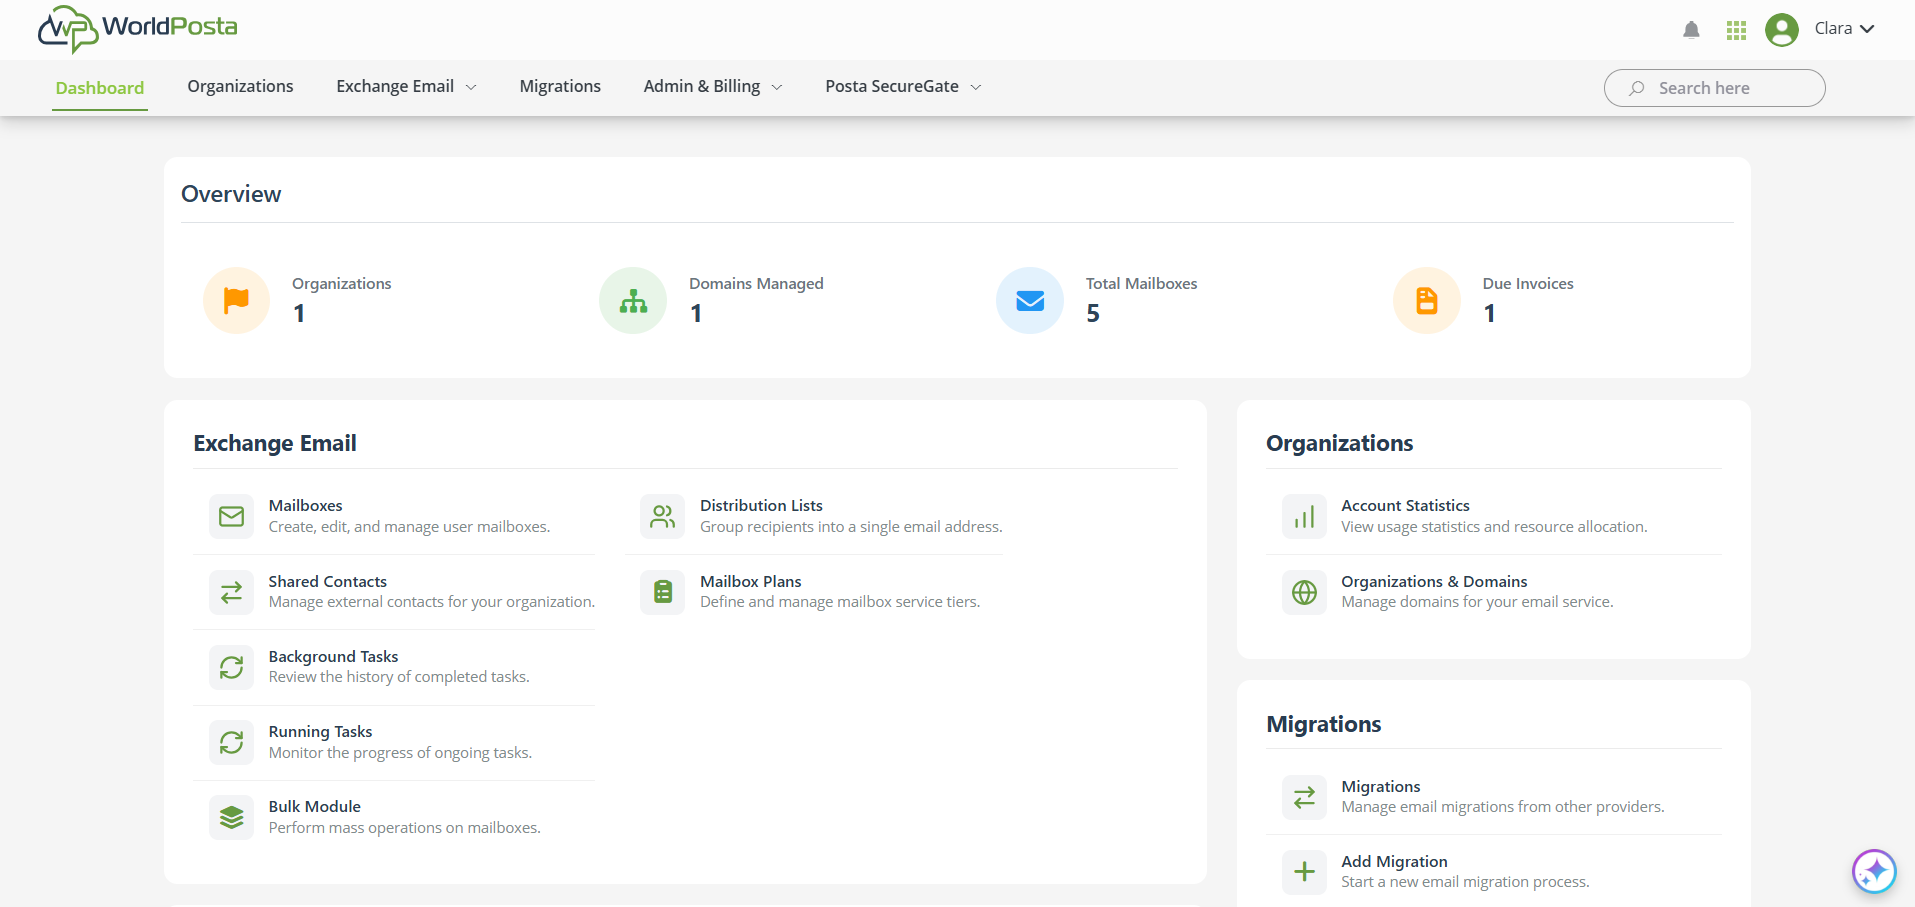1915x907 pixels.
Task: Open the Organizations & Domains link
Action: 1434,582
